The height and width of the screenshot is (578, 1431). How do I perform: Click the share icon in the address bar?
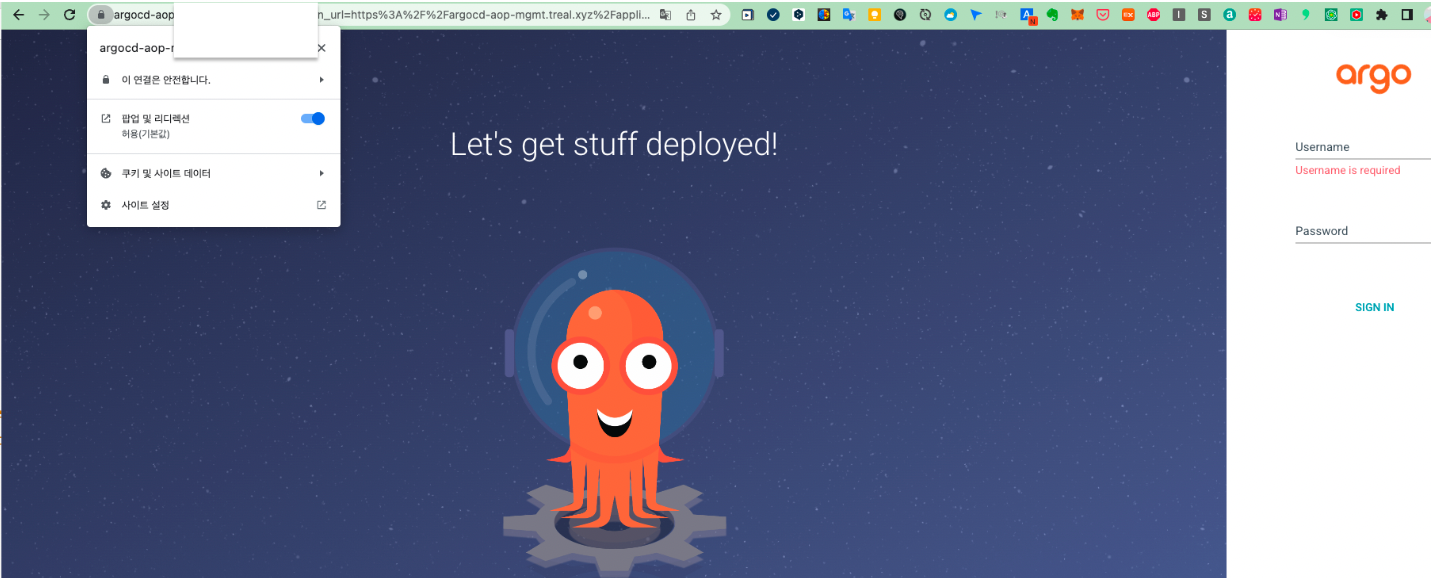tap(691, 15)
